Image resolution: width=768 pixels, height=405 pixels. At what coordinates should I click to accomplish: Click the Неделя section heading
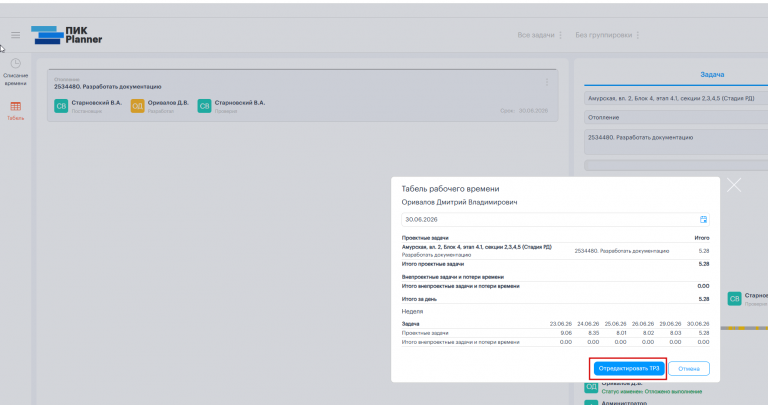tap(412, 311)
